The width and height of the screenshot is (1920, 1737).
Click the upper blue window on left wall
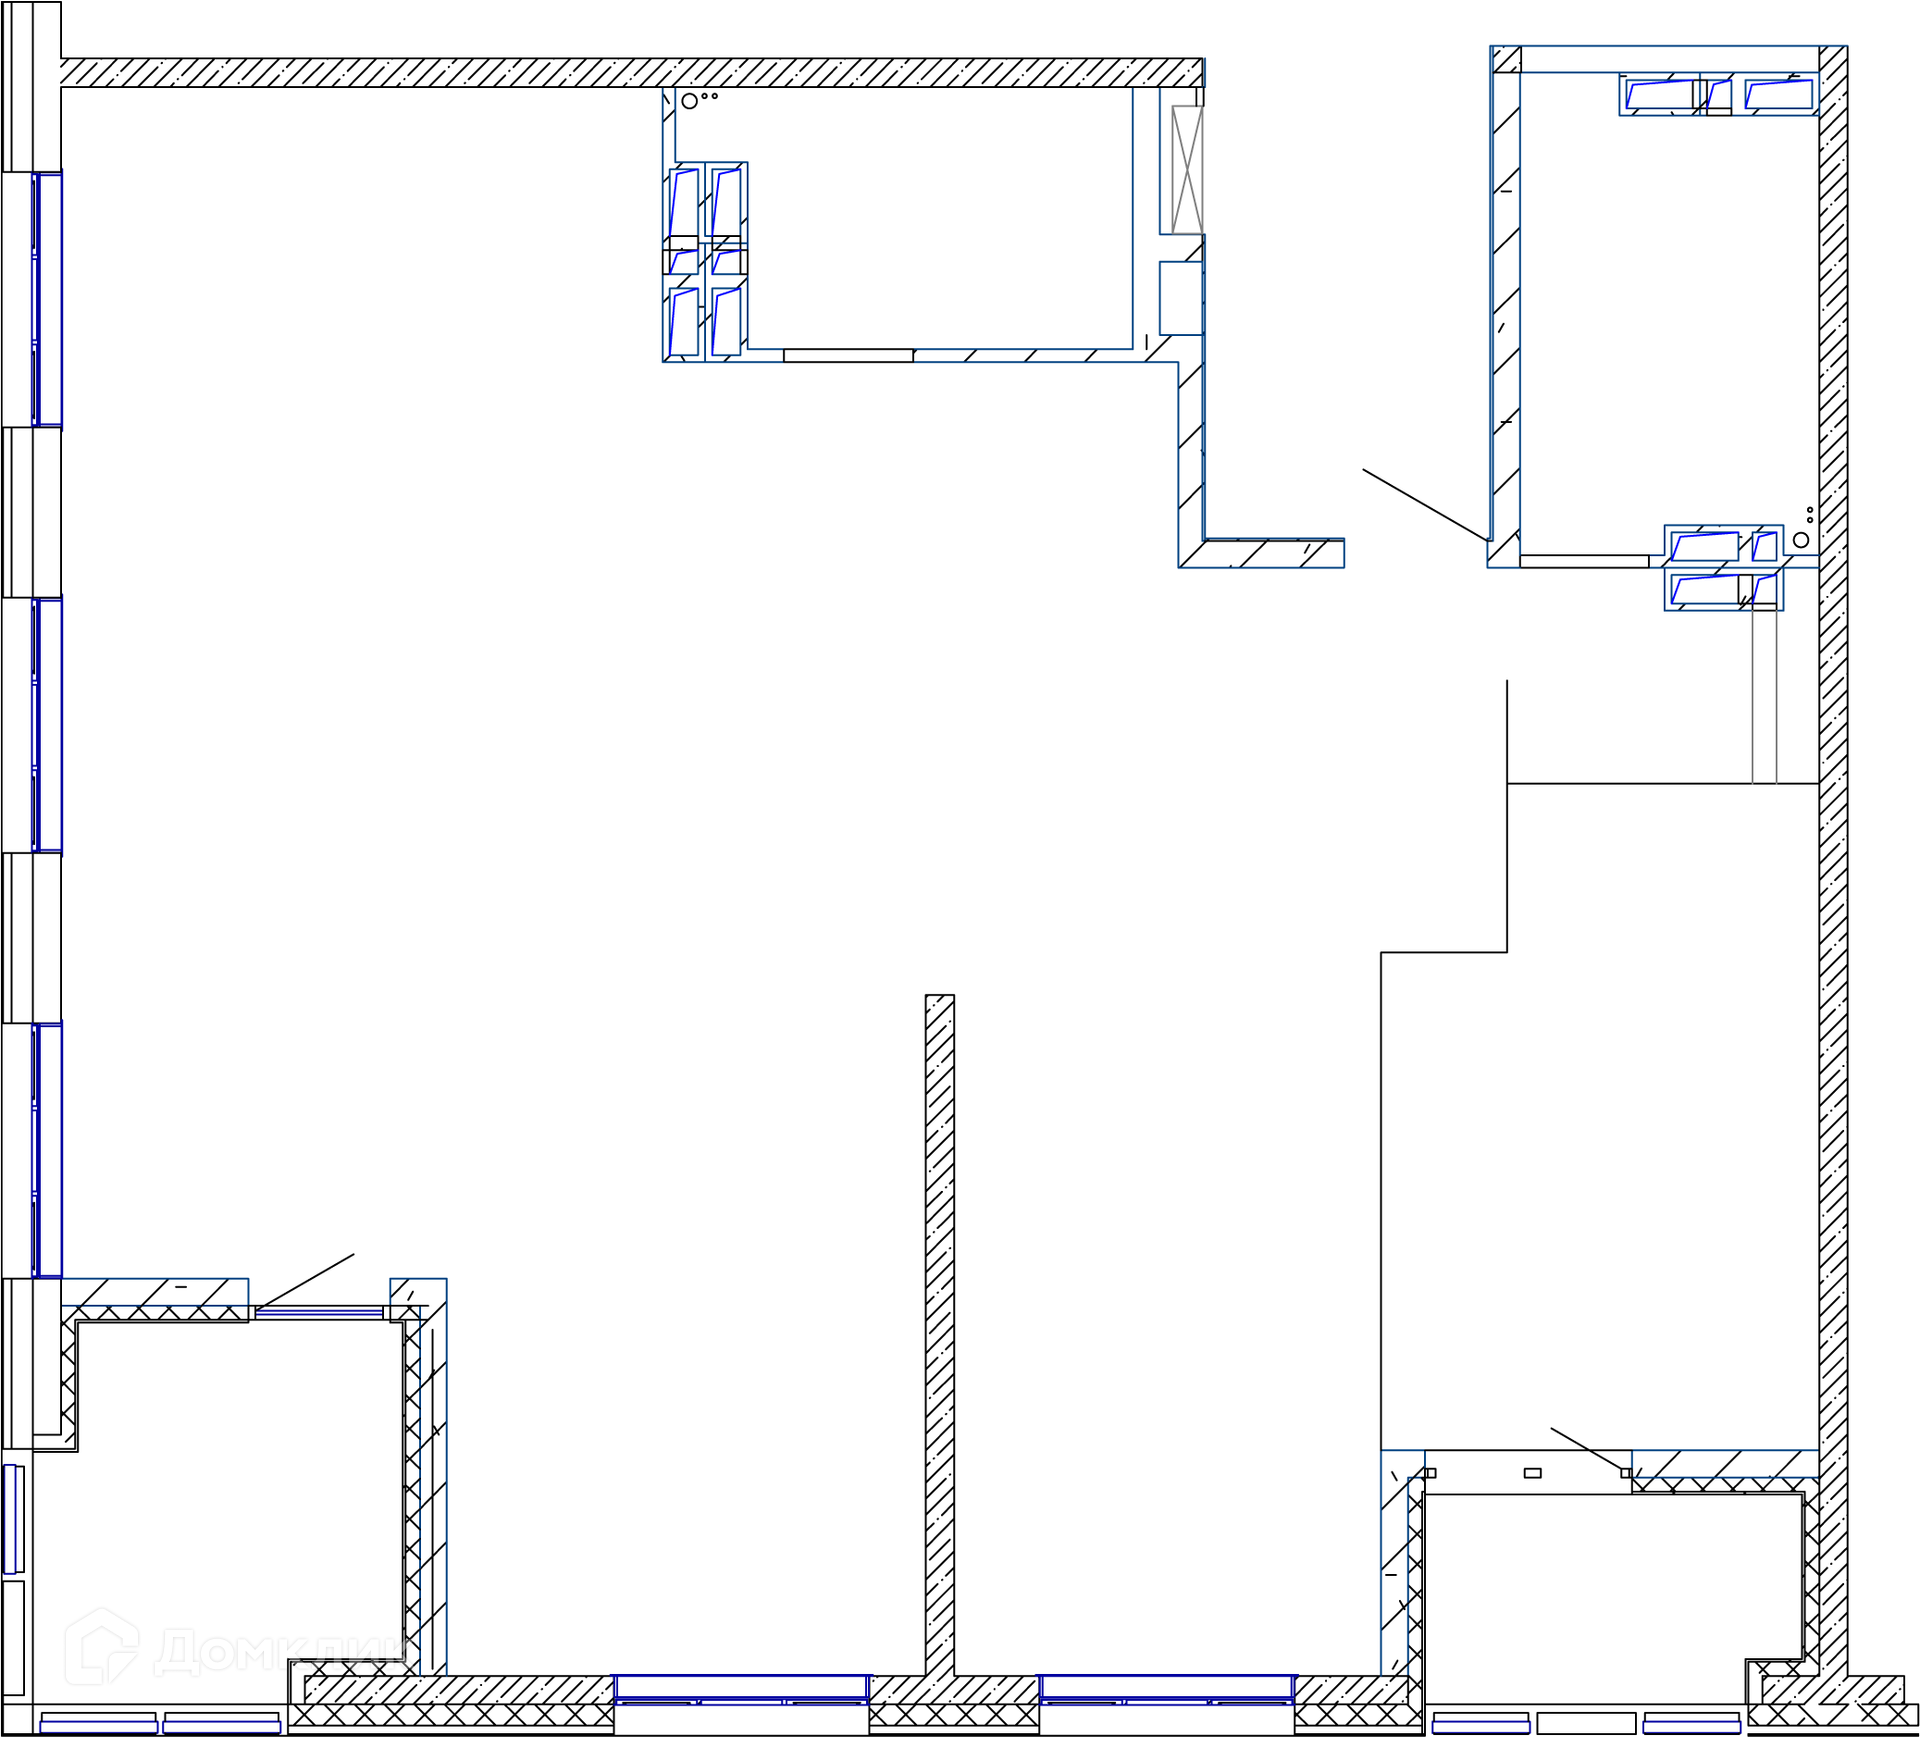click(x=48, y=300)
